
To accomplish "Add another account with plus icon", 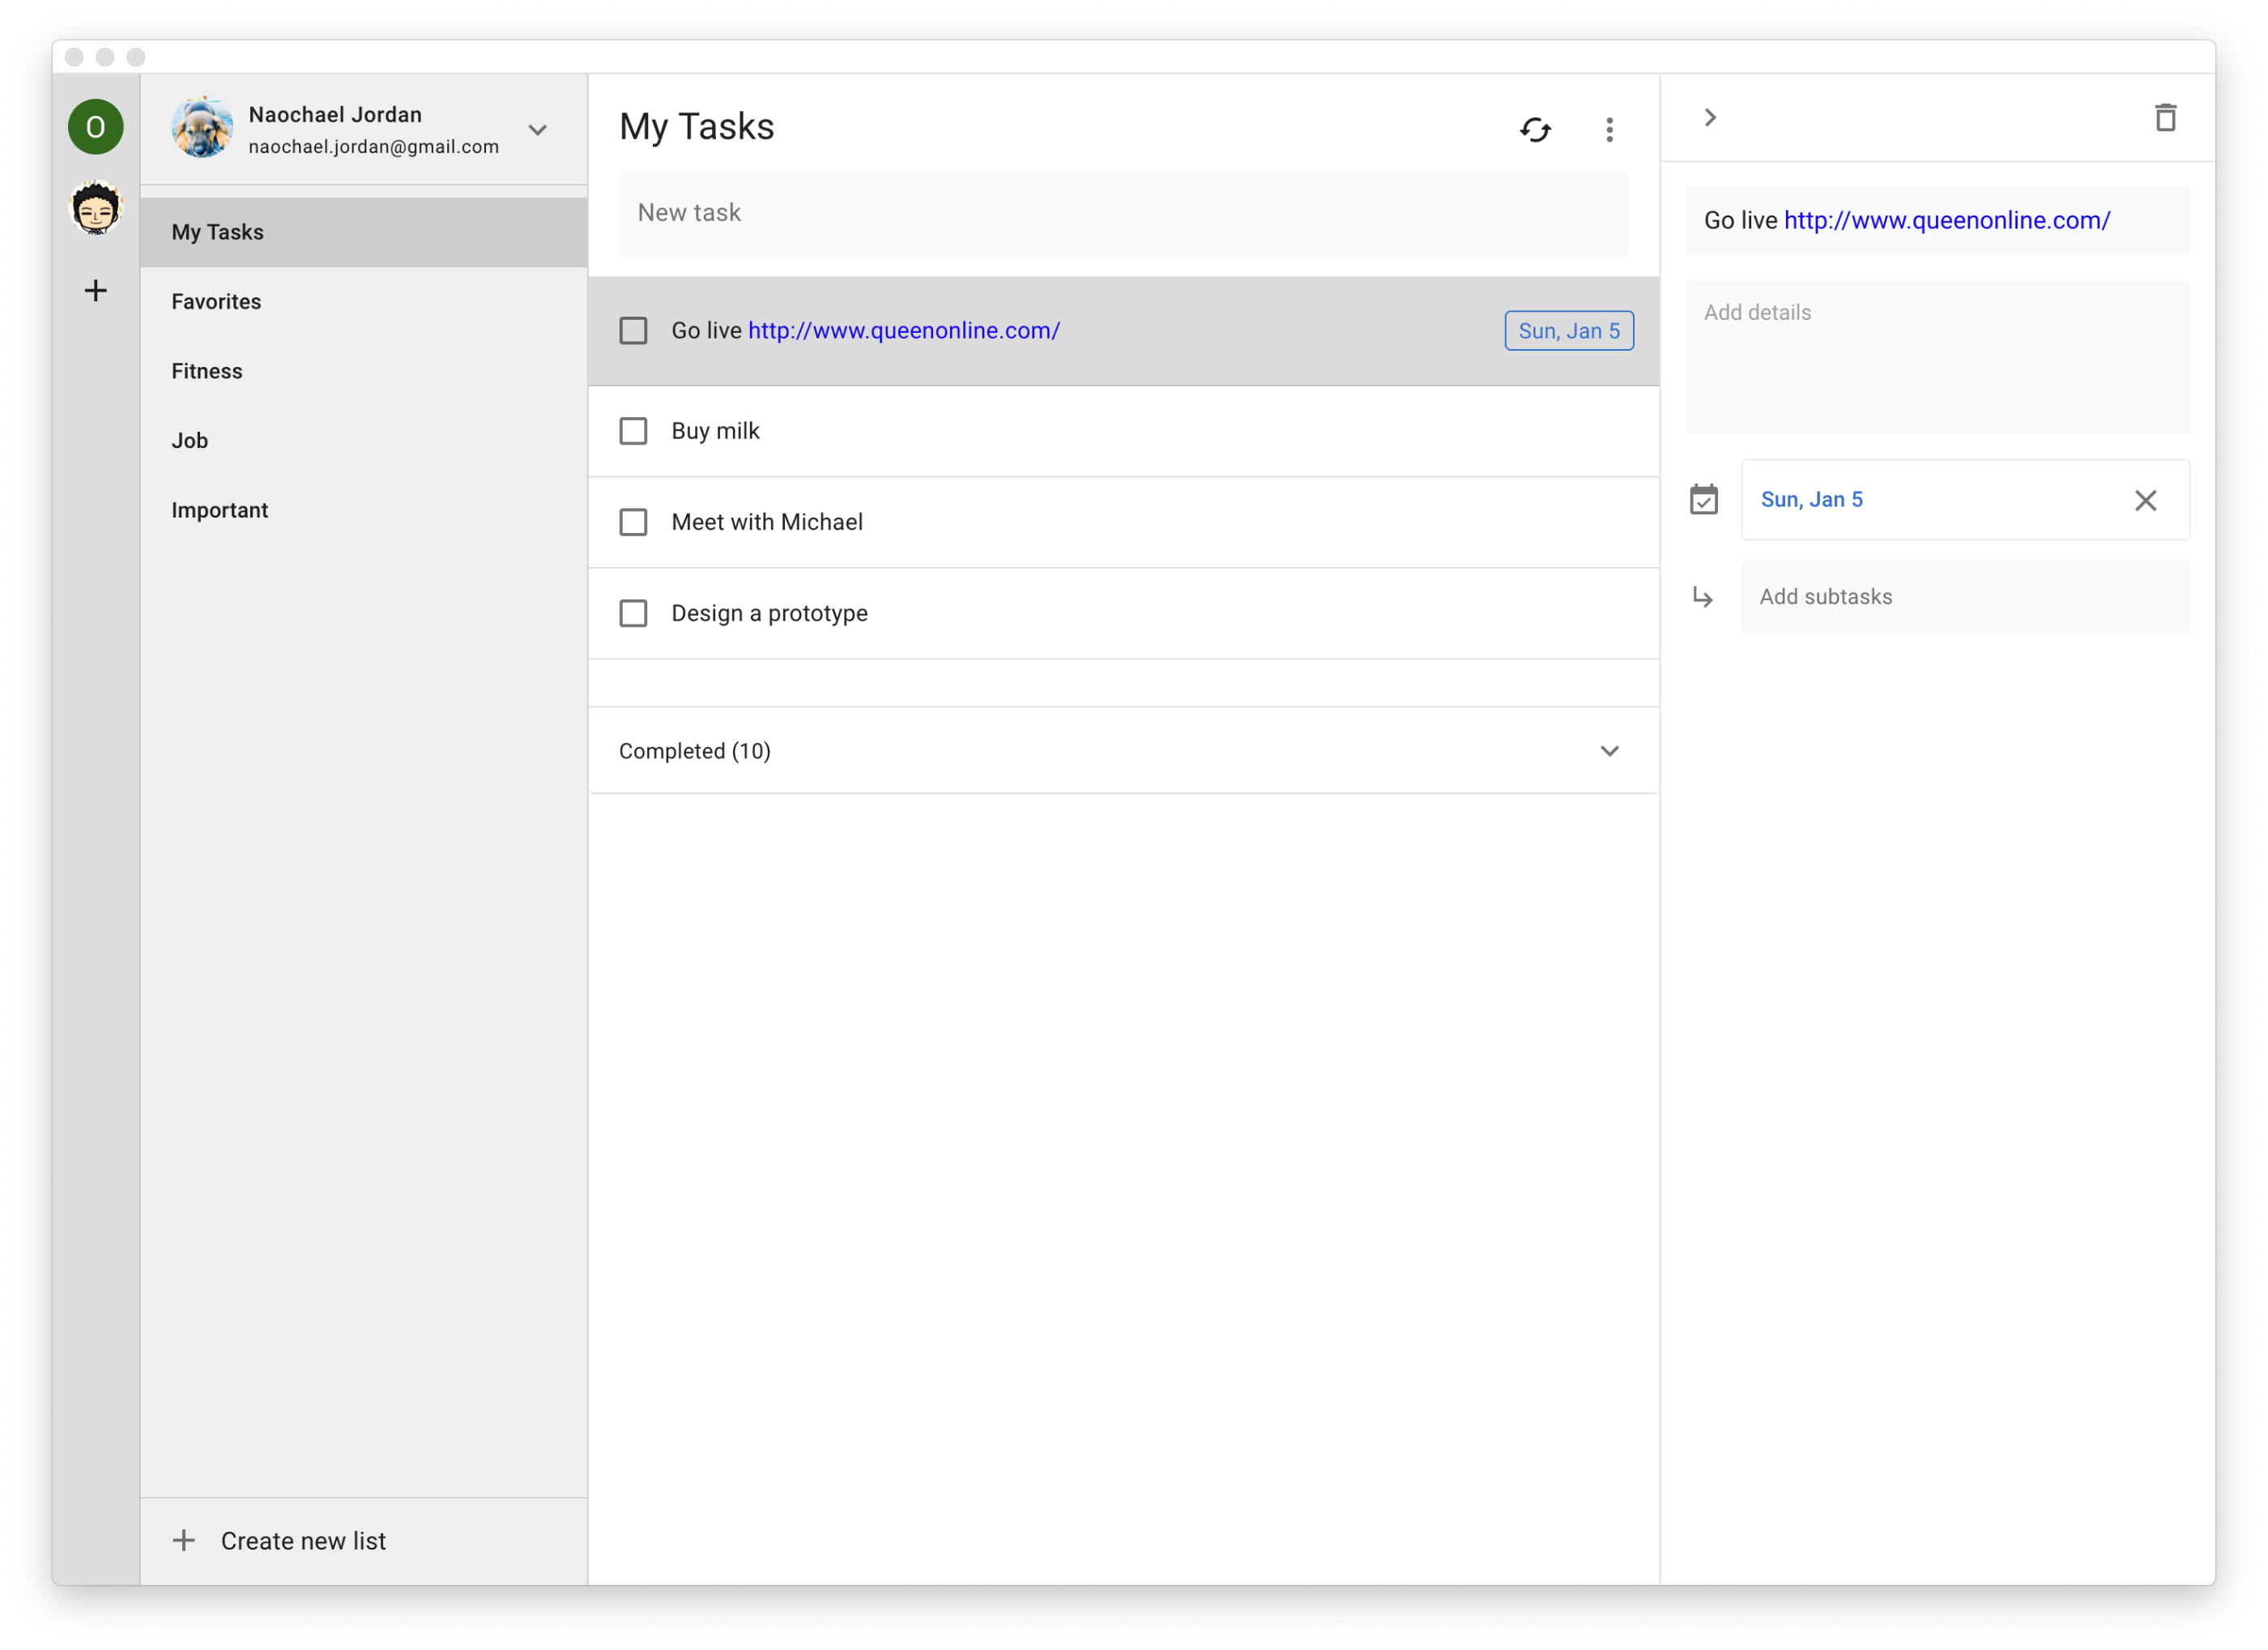I will coord(96,291).
